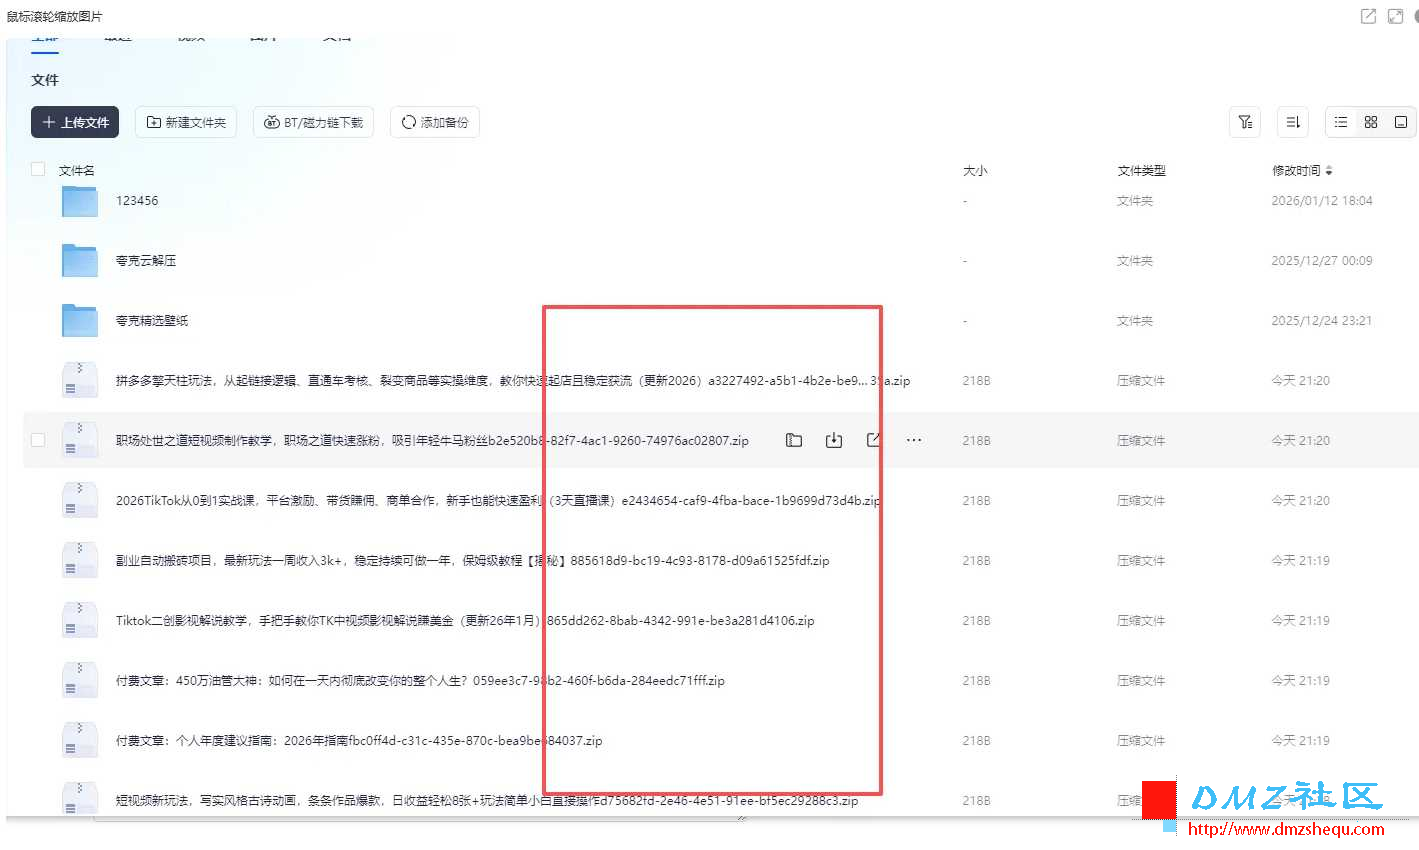Image resolution: width=1419 pixels, height=850 pixels.
Task: Open the sort order options icon
Action: [1293, 122]
